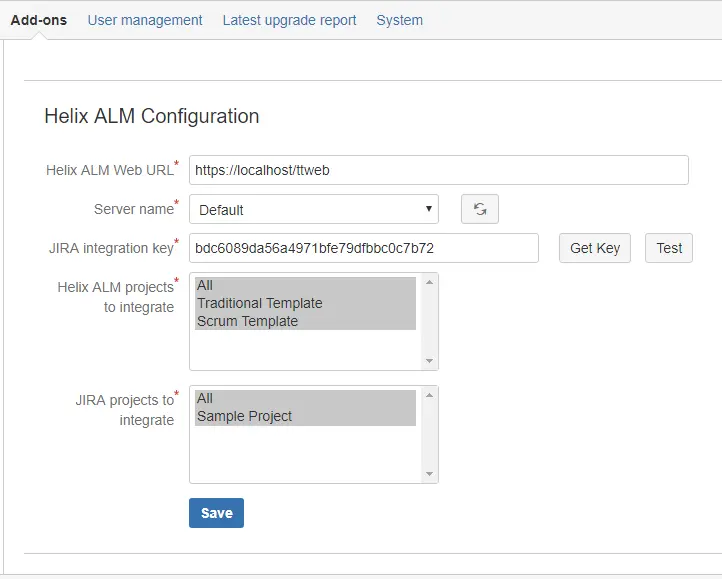This screenshot has width=722, height=579.
Task: Open the Server name dropdown
Action: coord(314,209)
